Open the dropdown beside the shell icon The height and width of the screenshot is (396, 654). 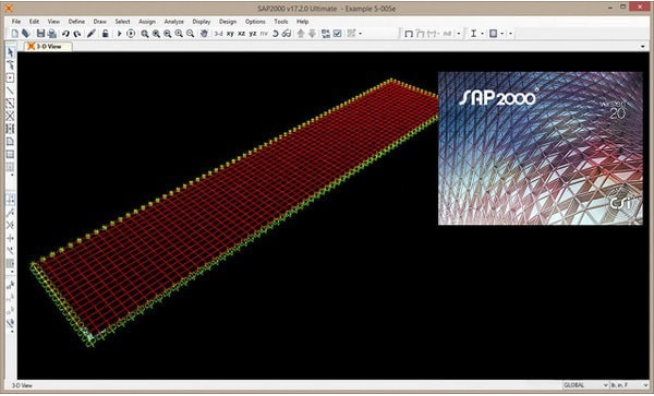pyautogui.click(x=502, y=34)
